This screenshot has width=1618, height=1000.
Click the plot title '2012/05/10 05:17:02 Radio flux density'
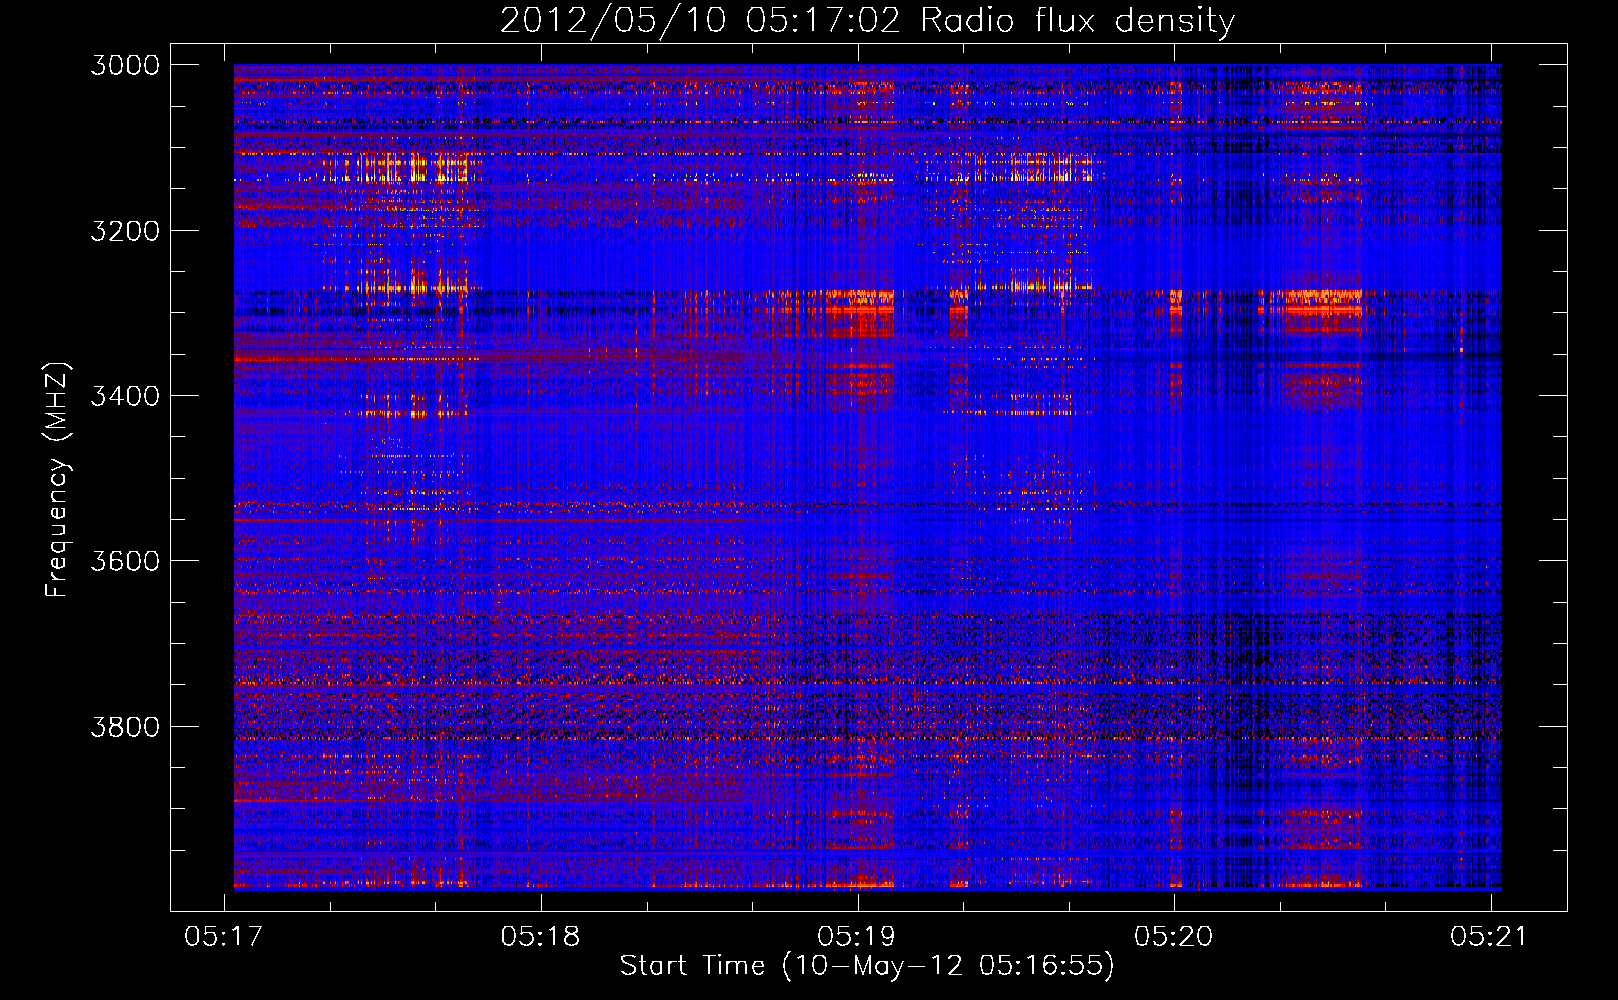point(867,21)
